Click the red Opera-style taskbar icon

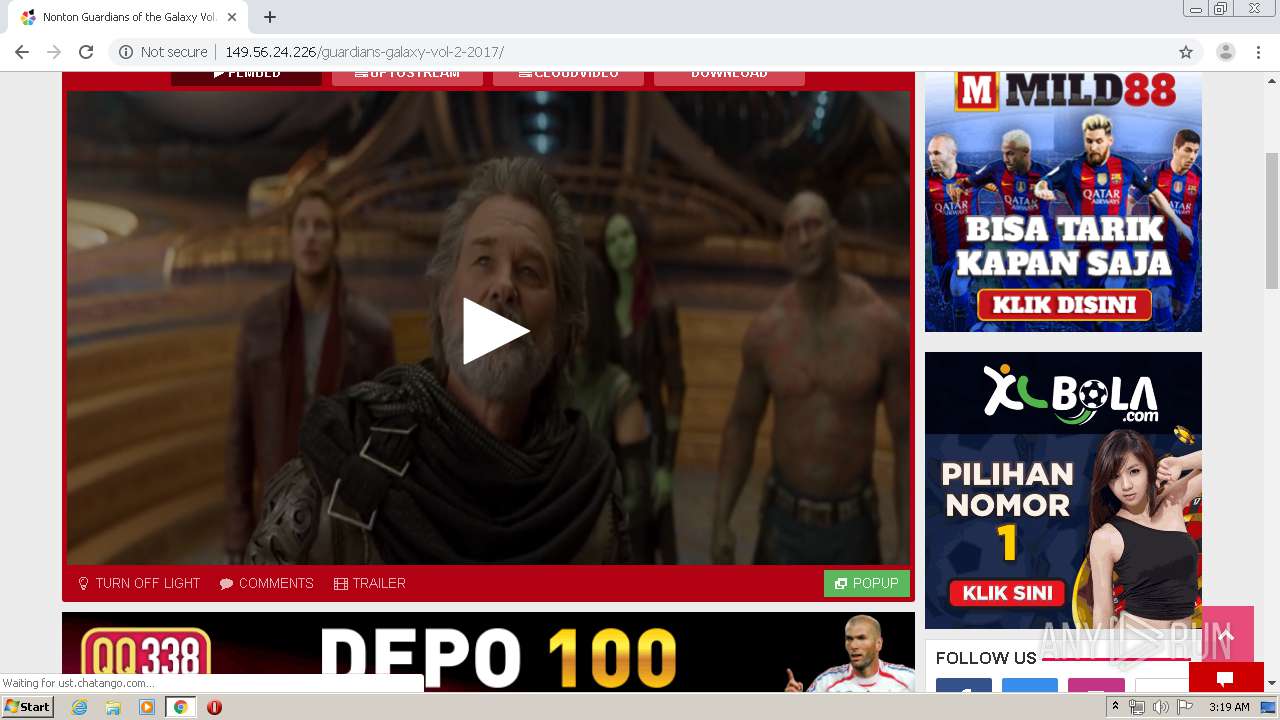(214, 707)
